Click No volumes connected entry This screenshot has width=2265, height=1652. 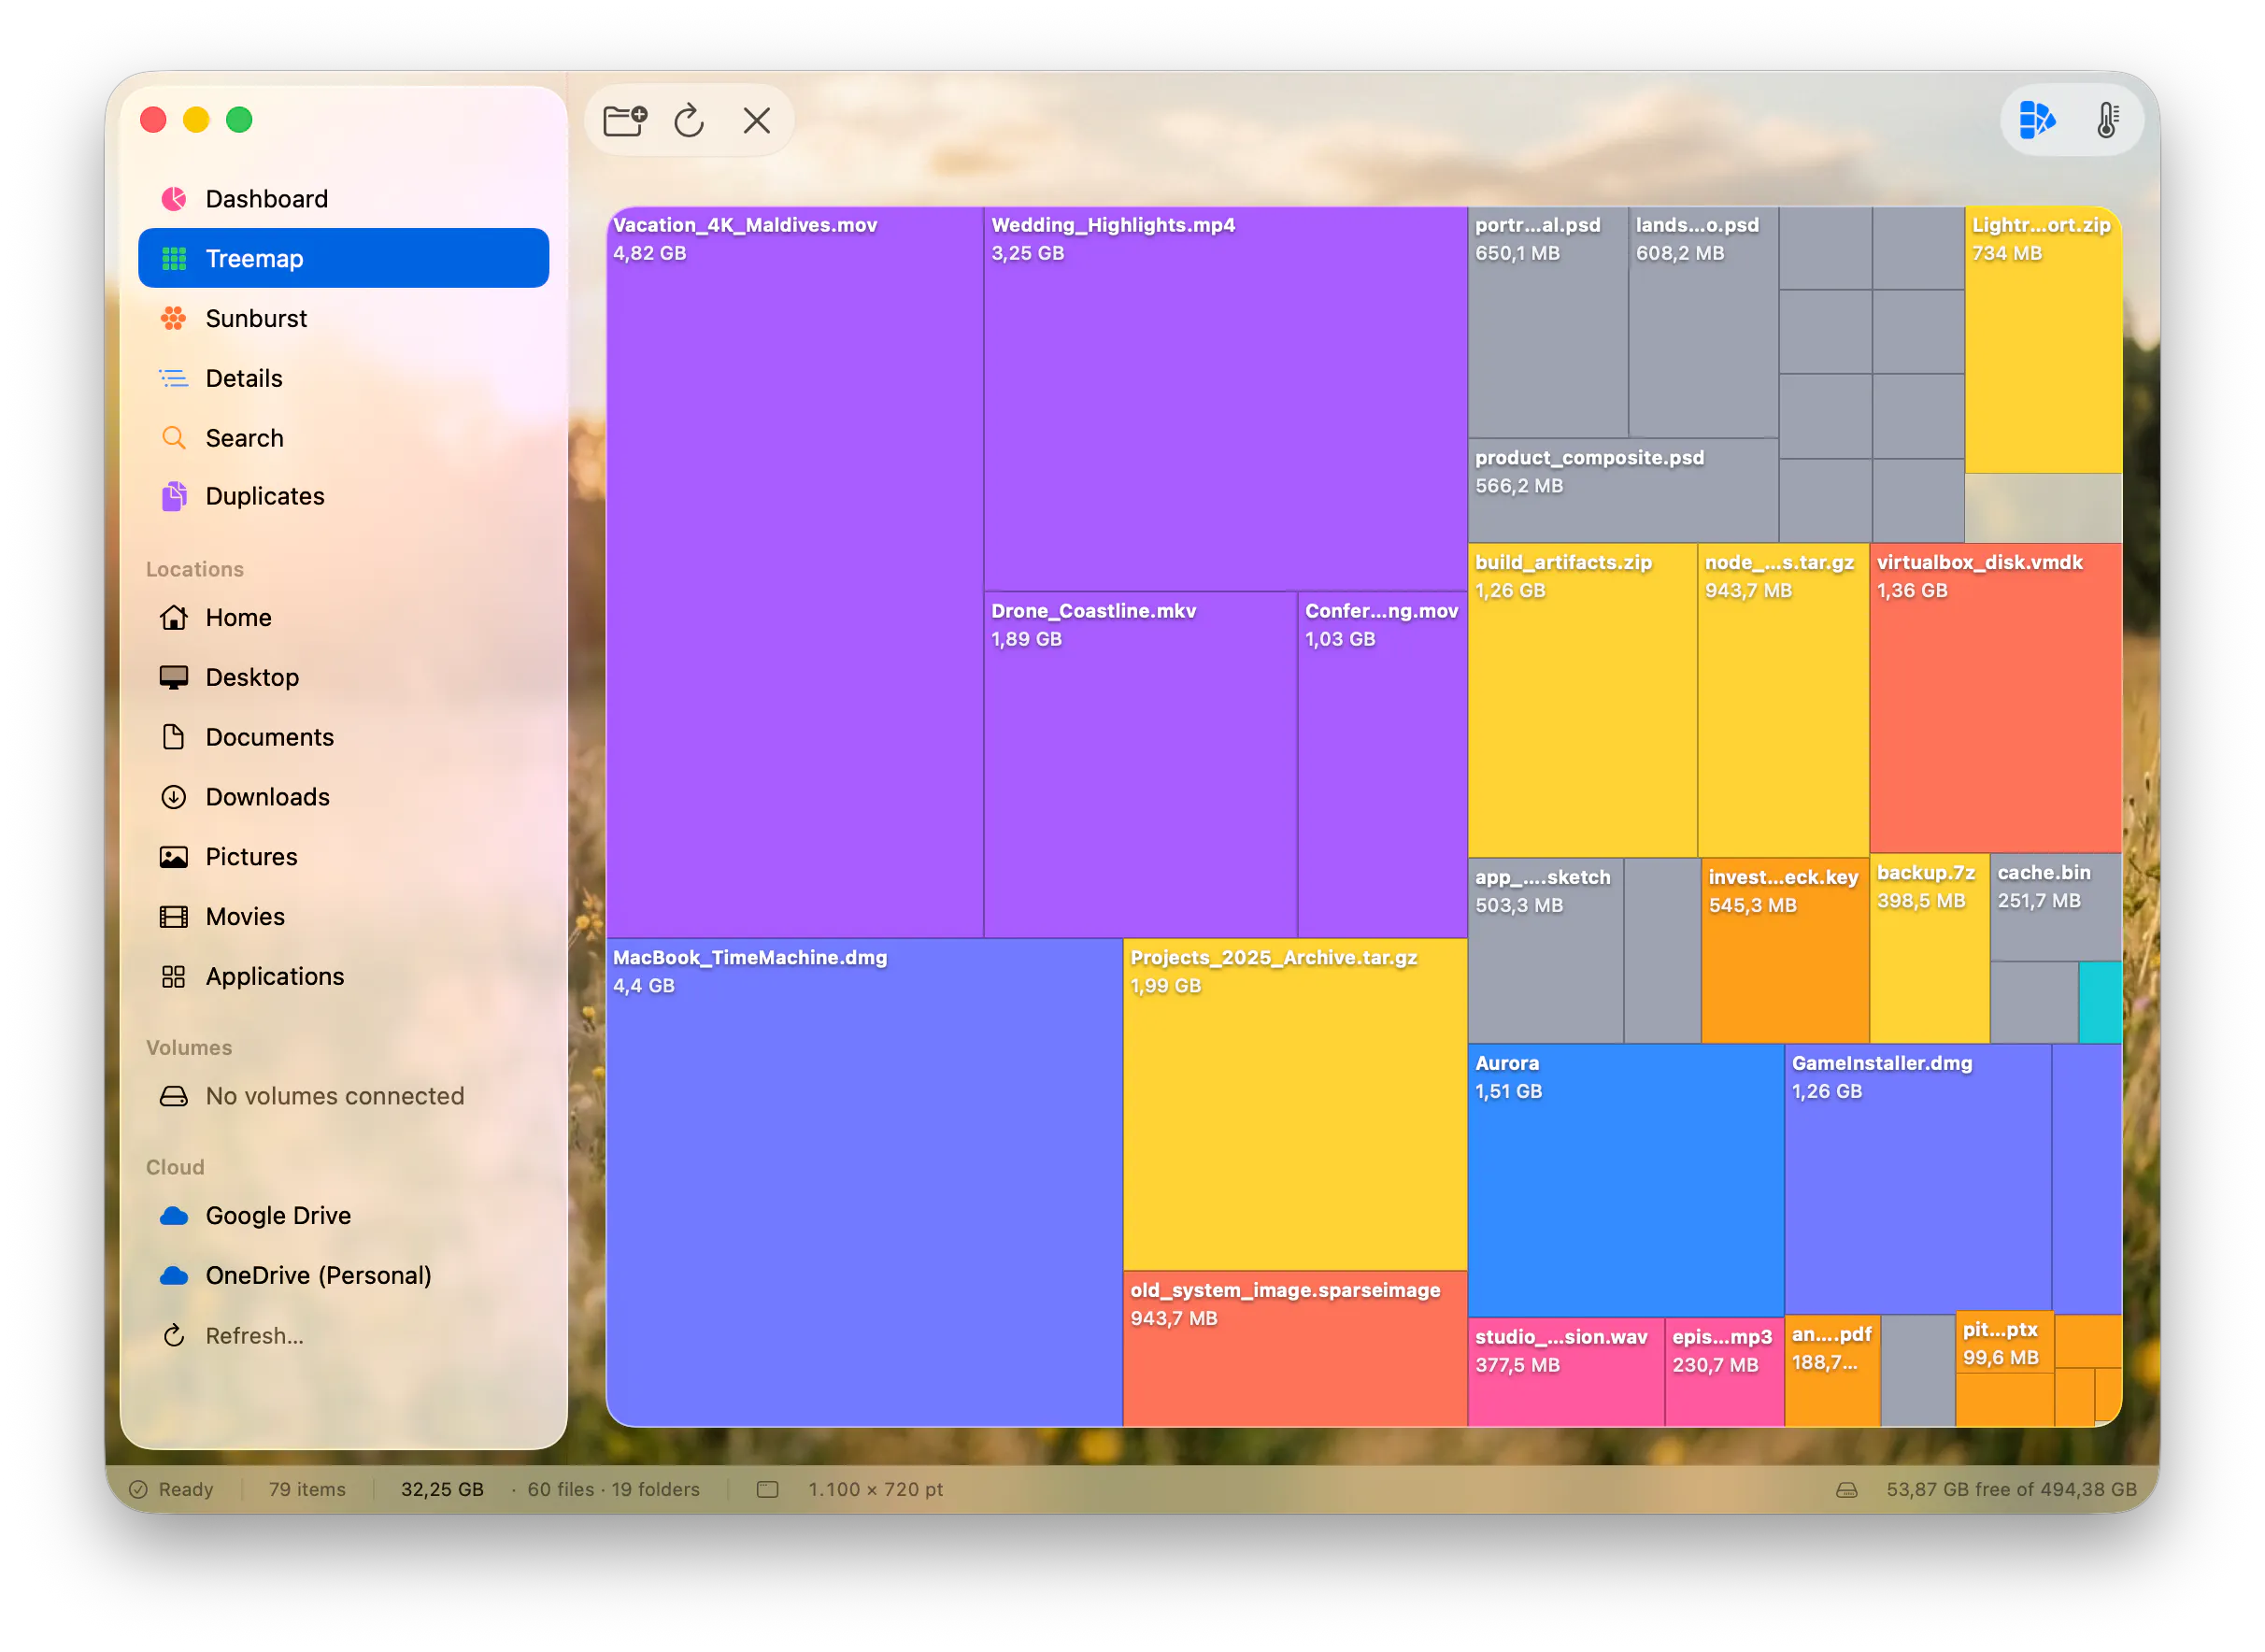pos(343,1096)
